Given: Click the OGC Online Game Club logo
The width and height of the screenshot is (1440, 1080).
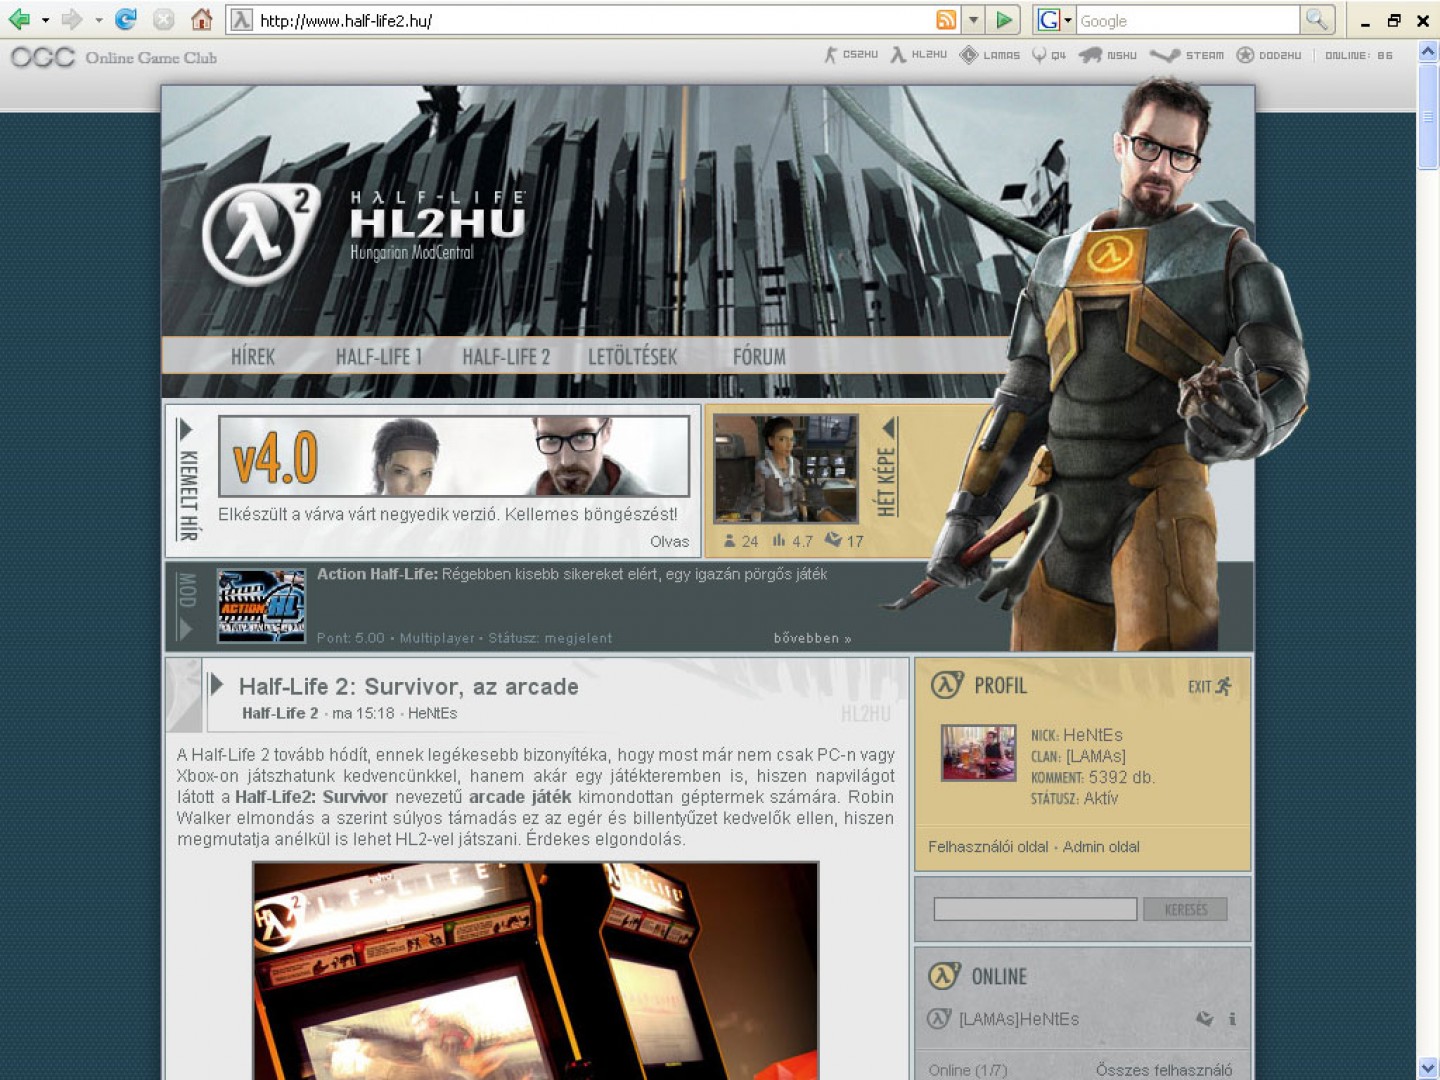Looking at the screenshot, I should [114, 57].
